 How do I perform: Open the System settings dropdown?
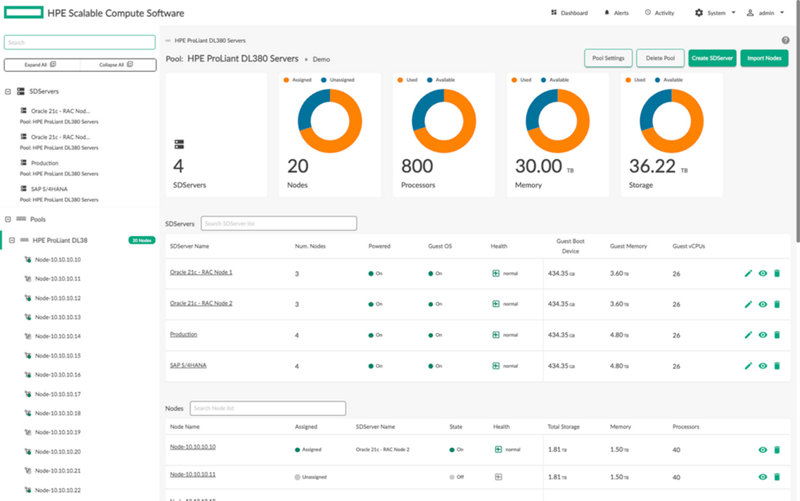715,13
